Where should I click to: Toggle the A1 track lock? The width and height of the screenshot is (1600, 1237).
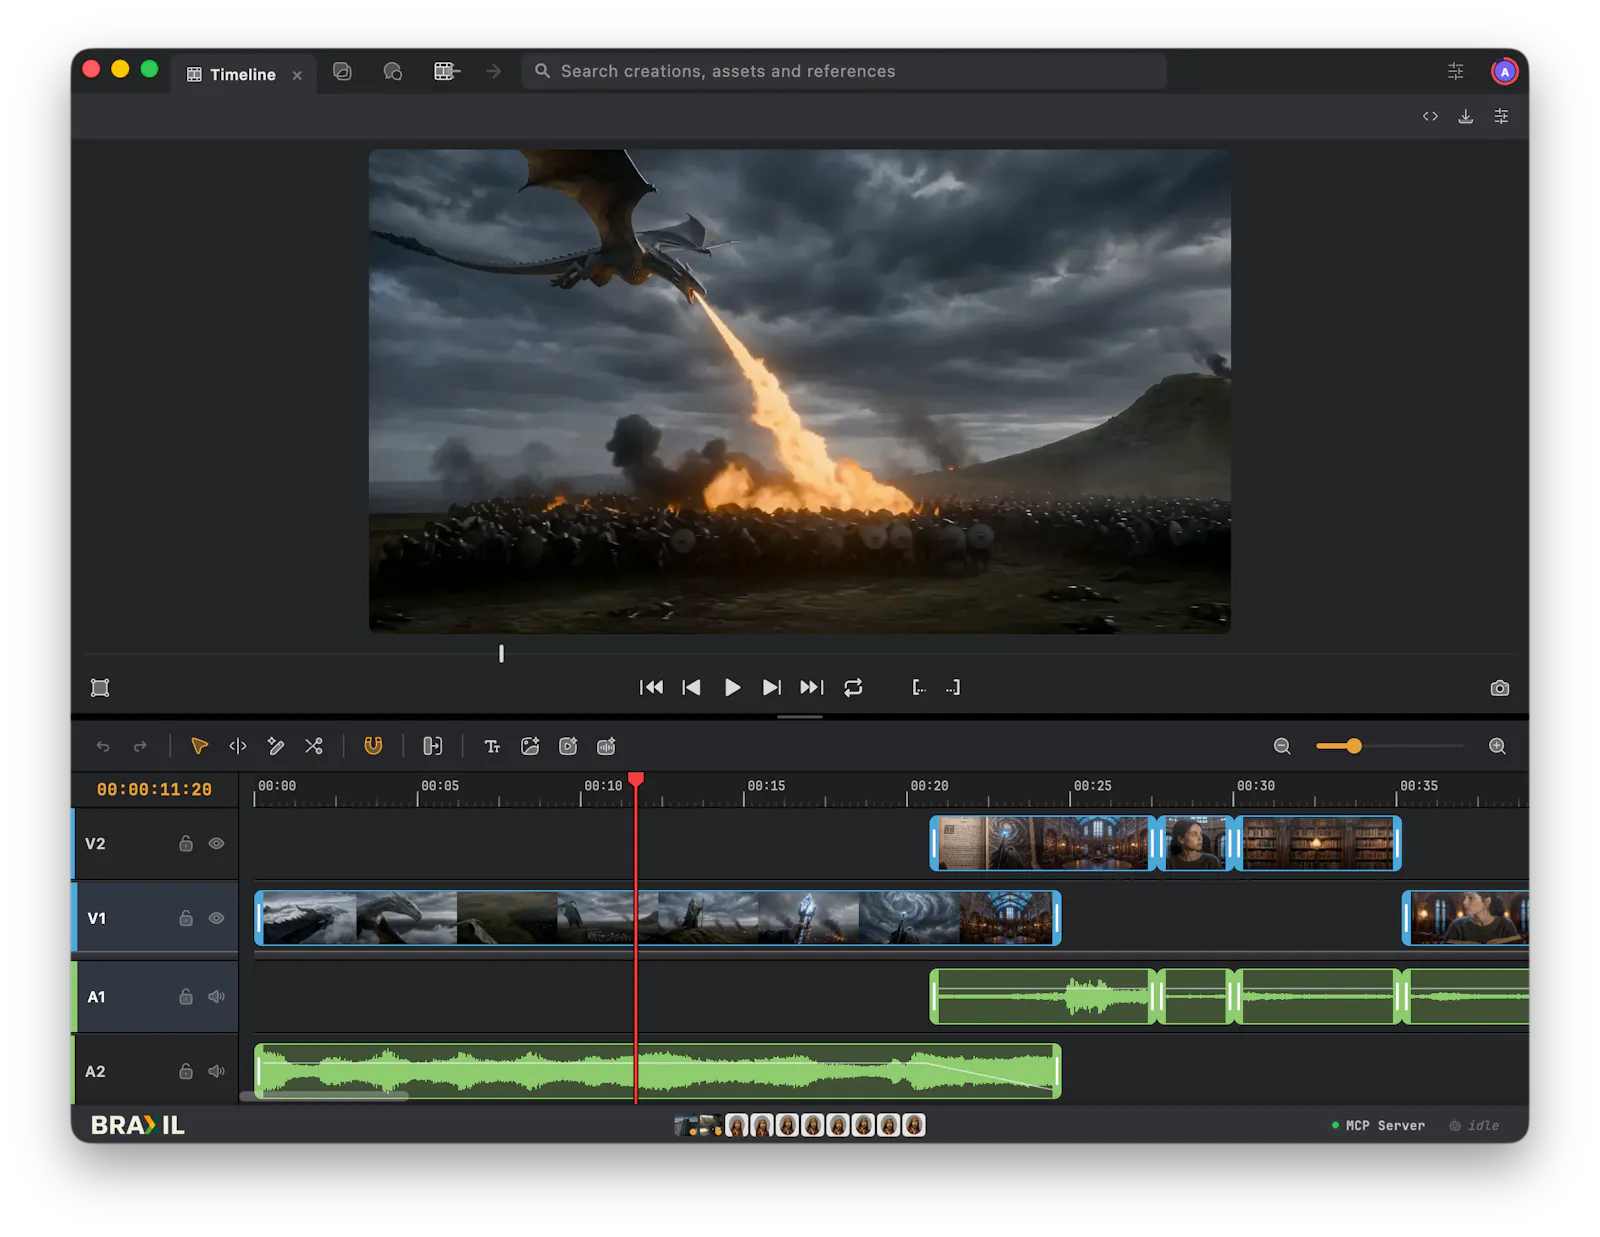point(186,996)
